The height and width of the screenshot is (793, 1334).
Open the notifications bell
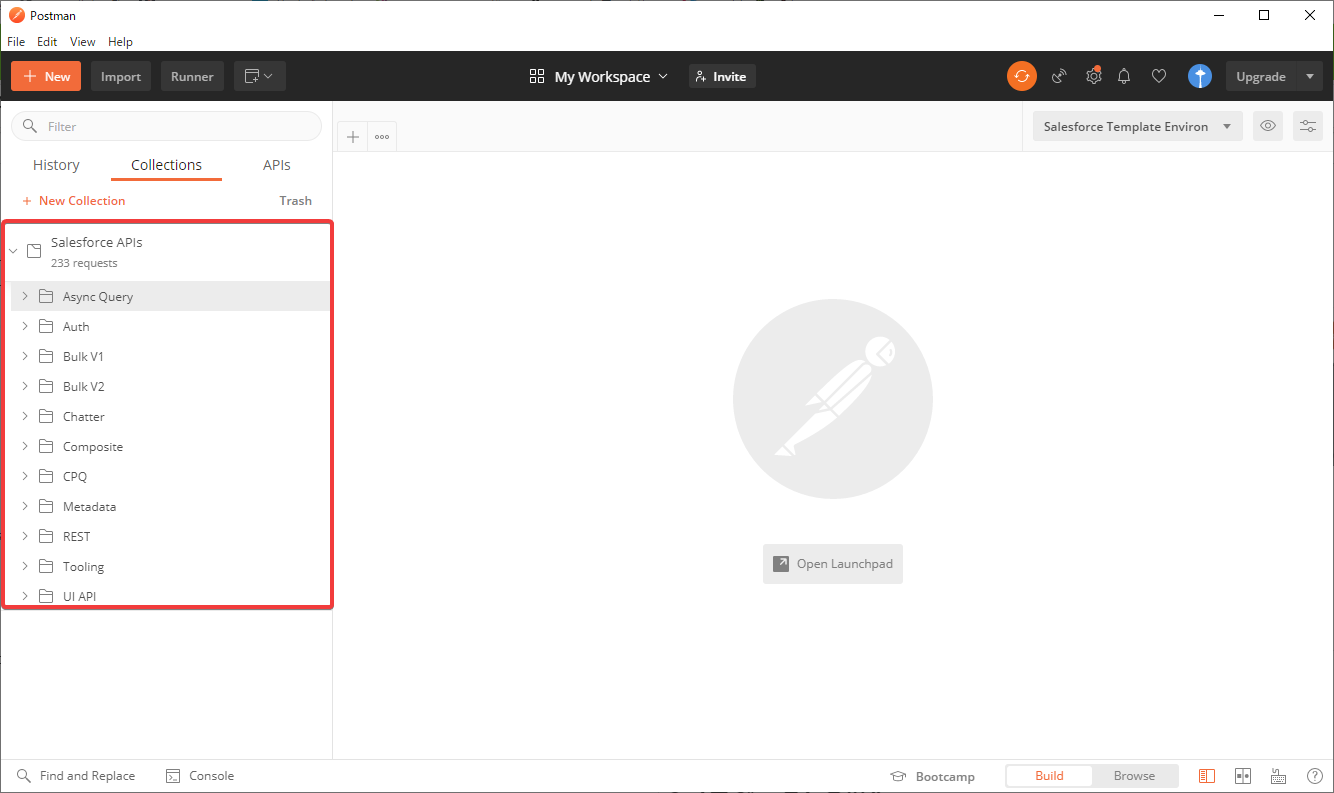point(1124,76)
